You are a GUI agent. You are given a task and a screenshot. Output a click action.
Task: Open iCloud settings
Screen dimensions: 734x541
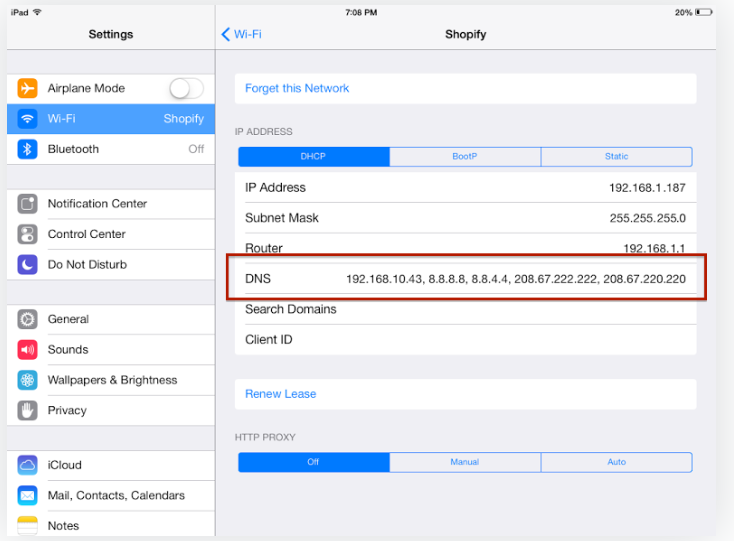[x=111, y=465]
